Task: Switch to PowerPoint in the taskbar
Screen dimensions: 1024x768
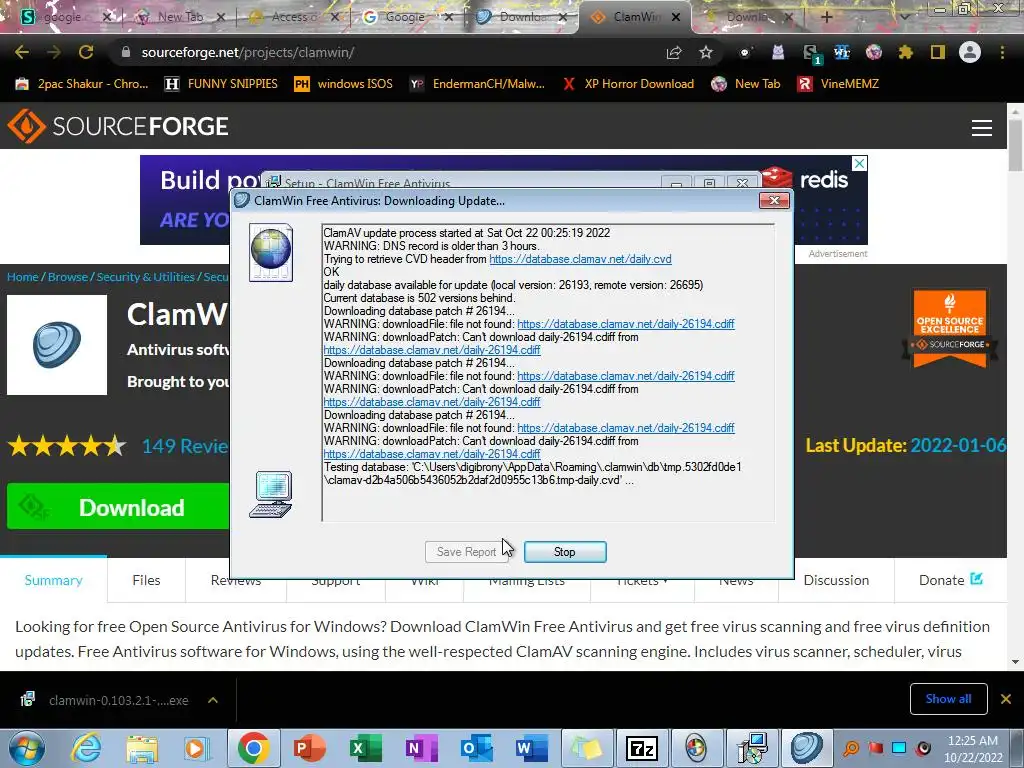Action: [310, 748]
